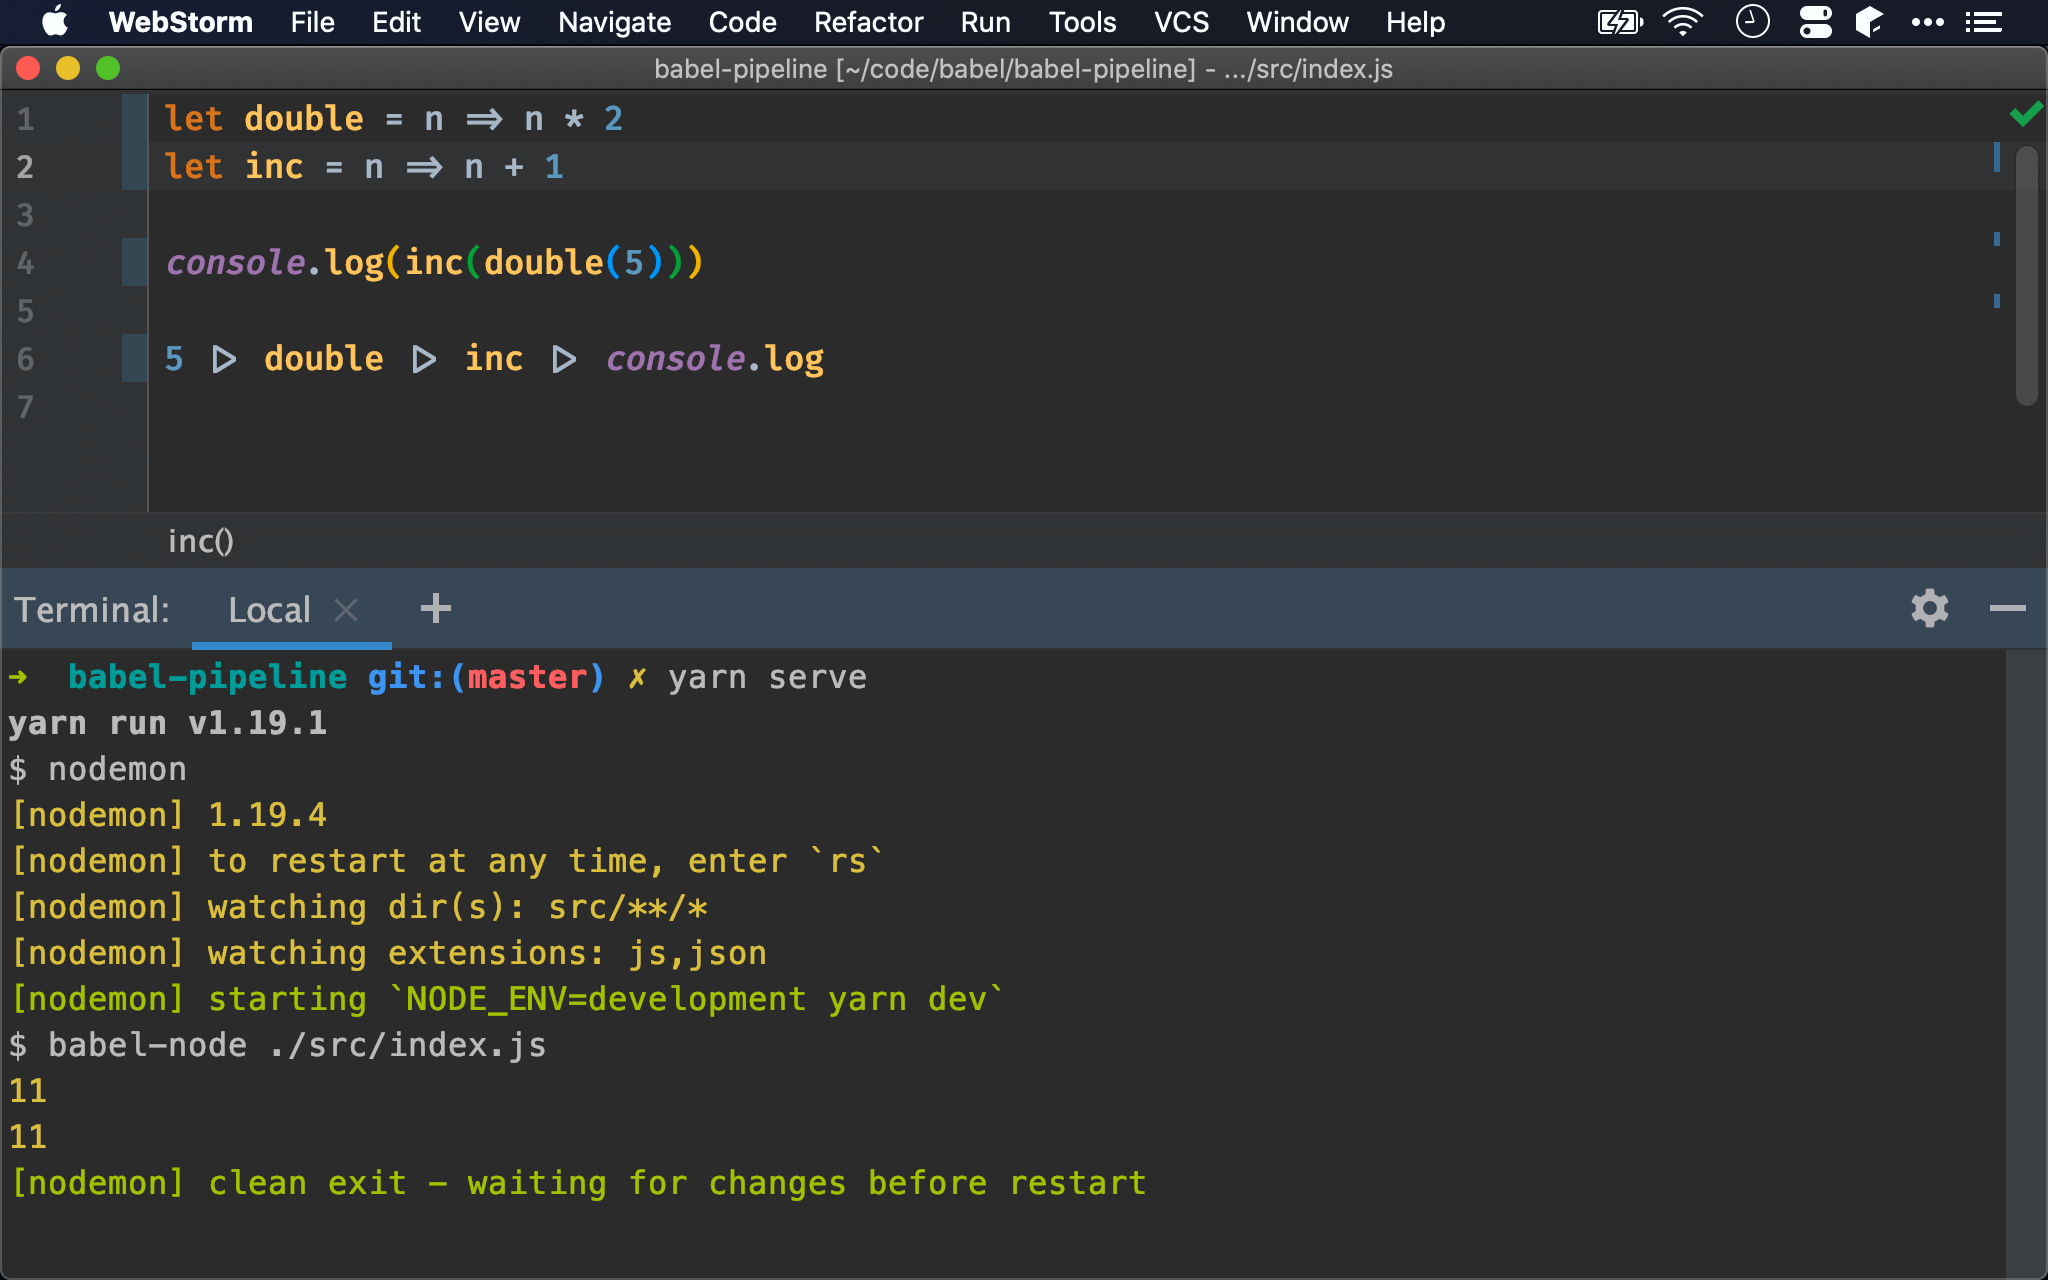Click '$ babel-node ./src/index.js' line

tap(277, 1045)
